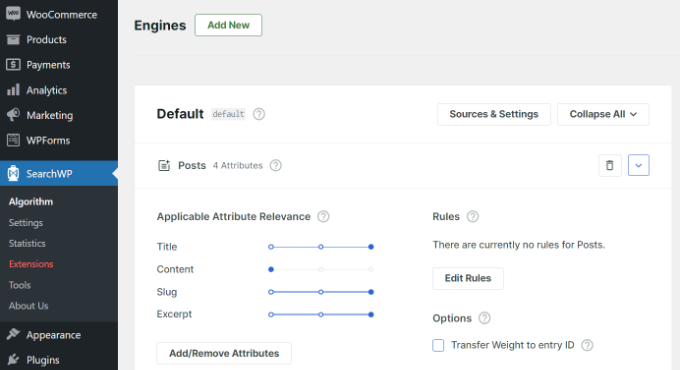Click the WooCommerce sidebar icon
The image size is (680, 370).
coord(13,14)
